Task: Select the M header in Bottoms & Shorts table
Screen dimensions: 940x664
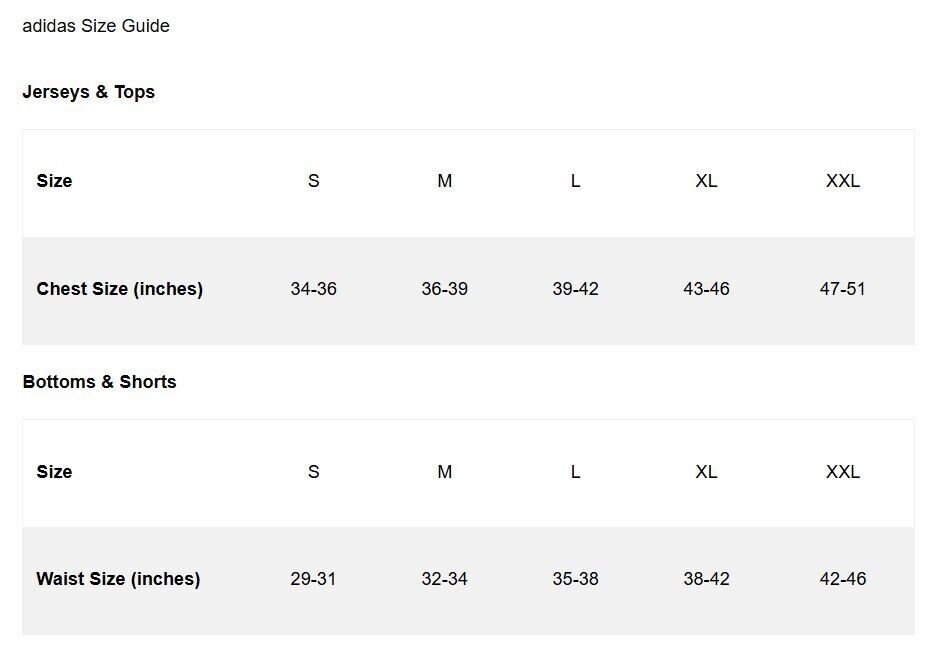Action: pos(444,472)
